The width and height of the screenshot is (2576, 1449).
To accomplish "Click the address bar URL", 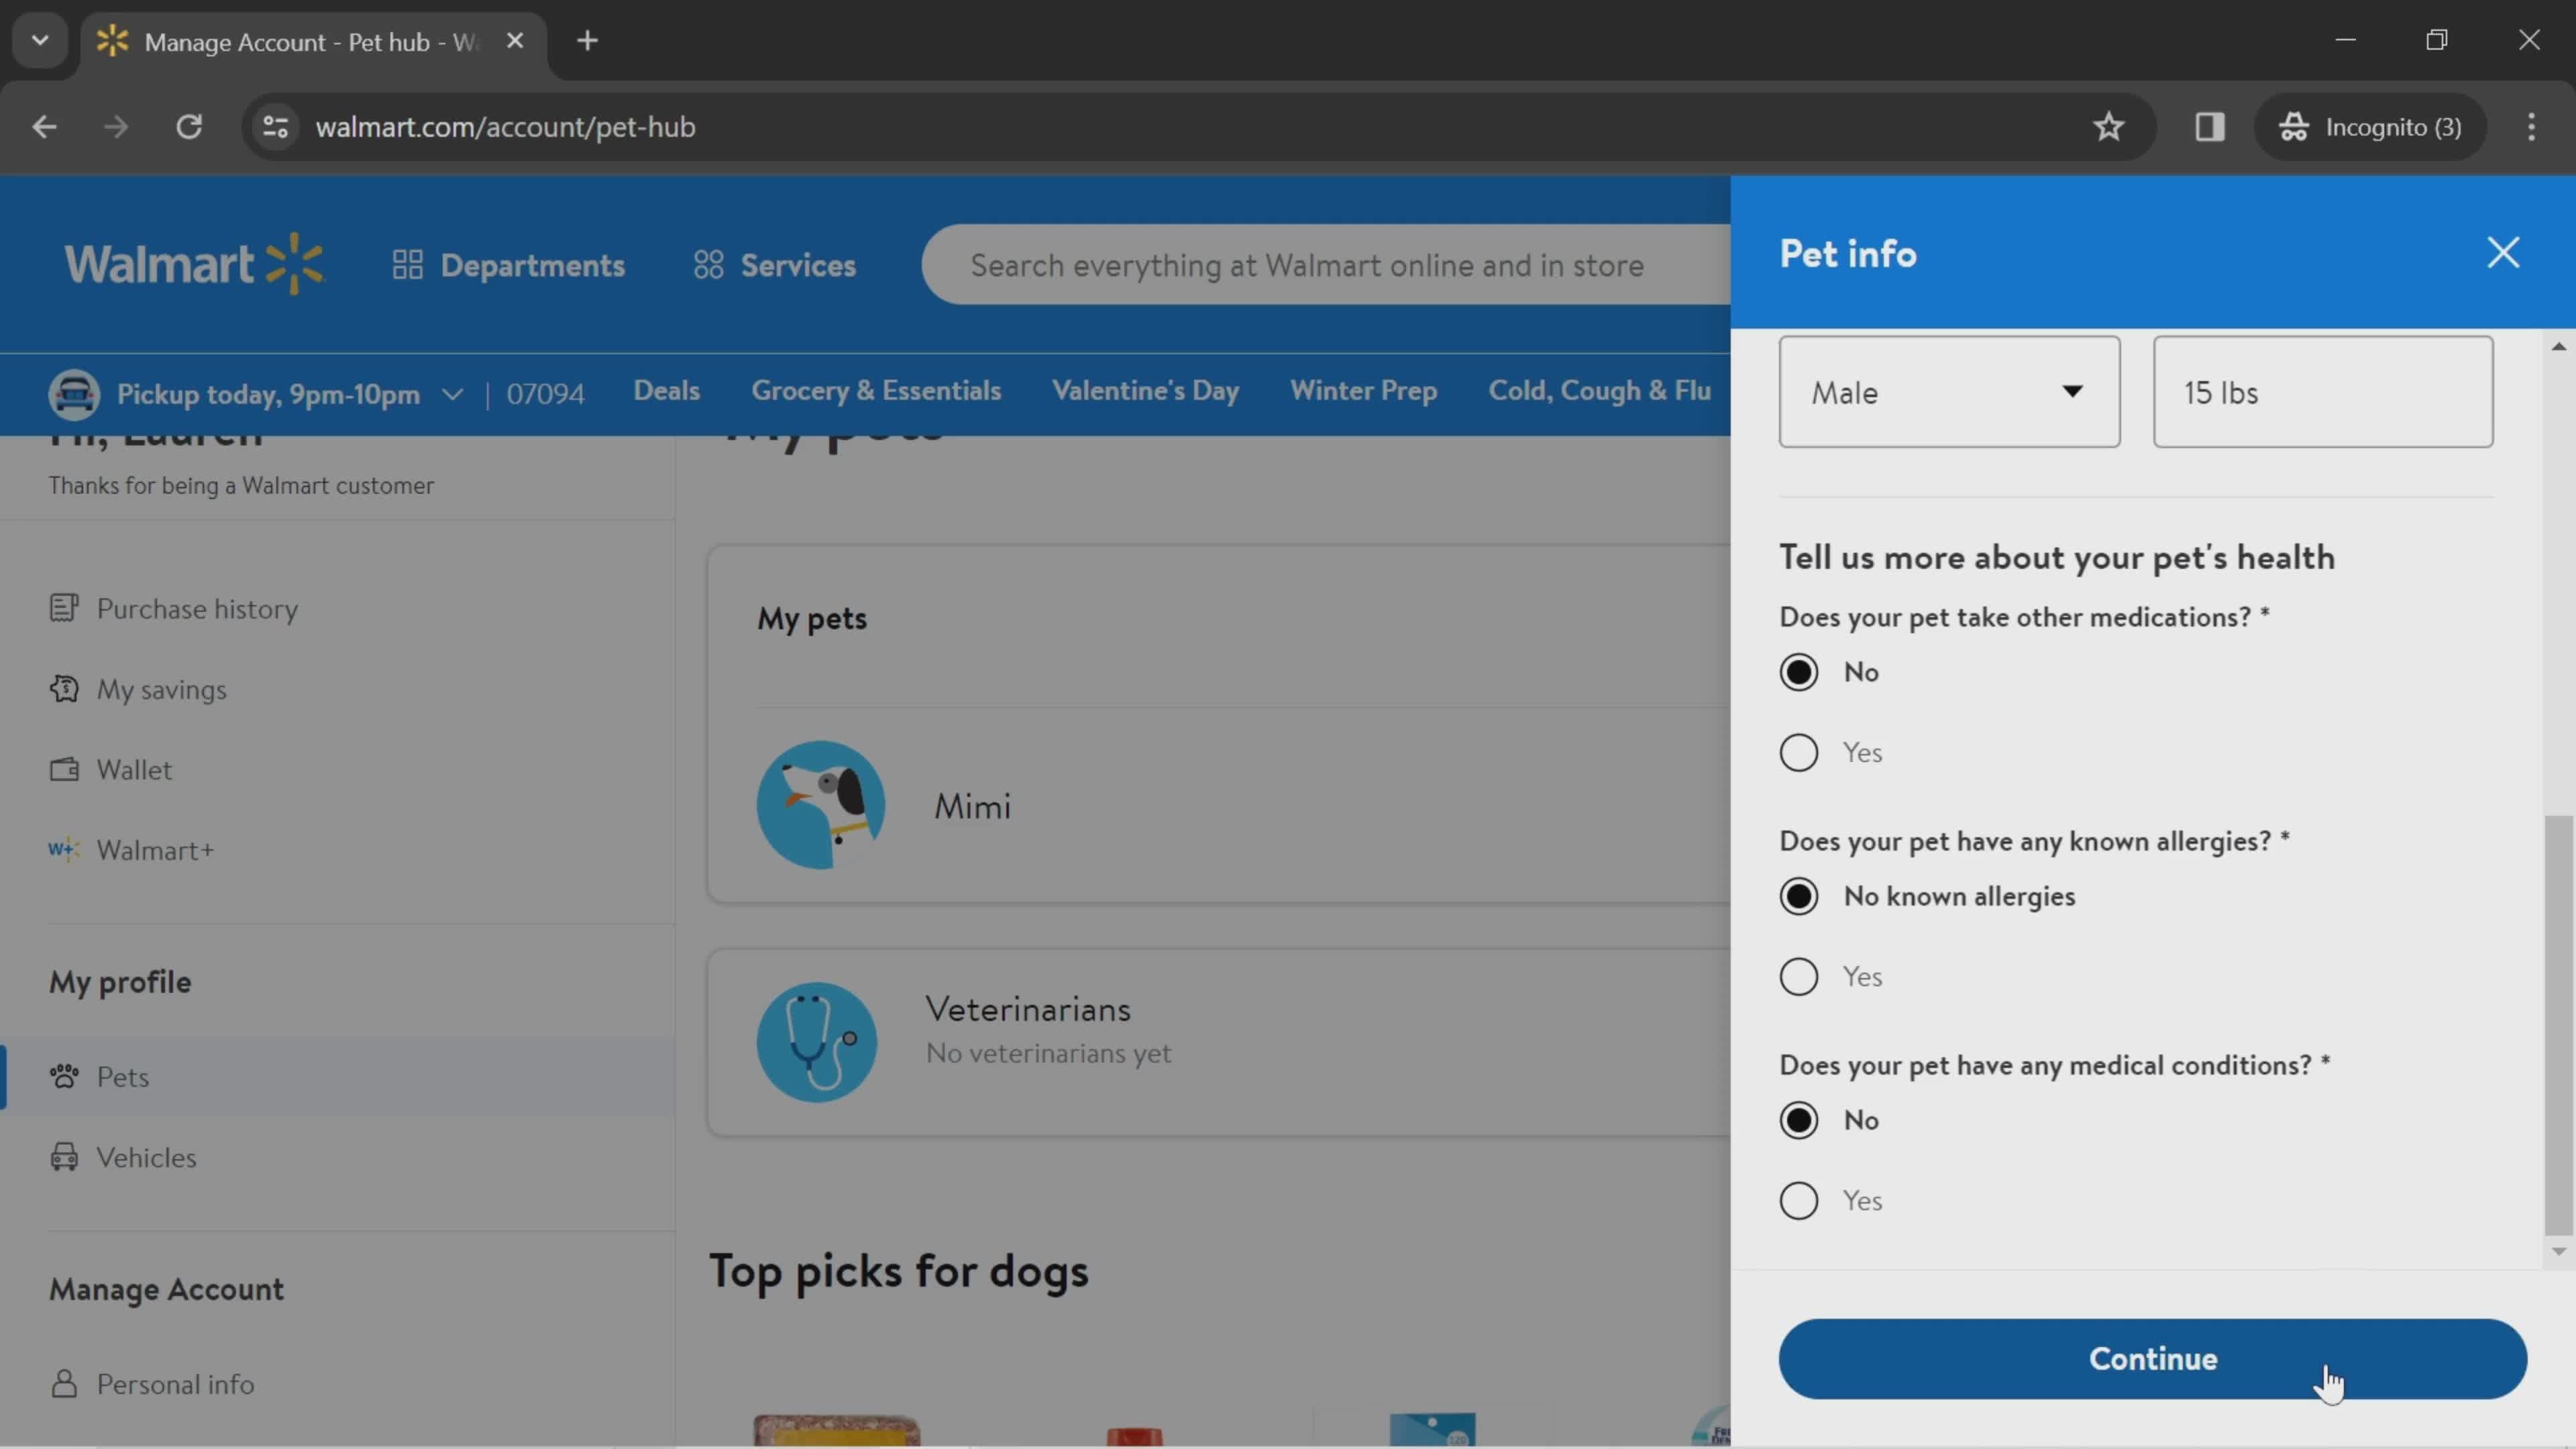I will (505, 127).
